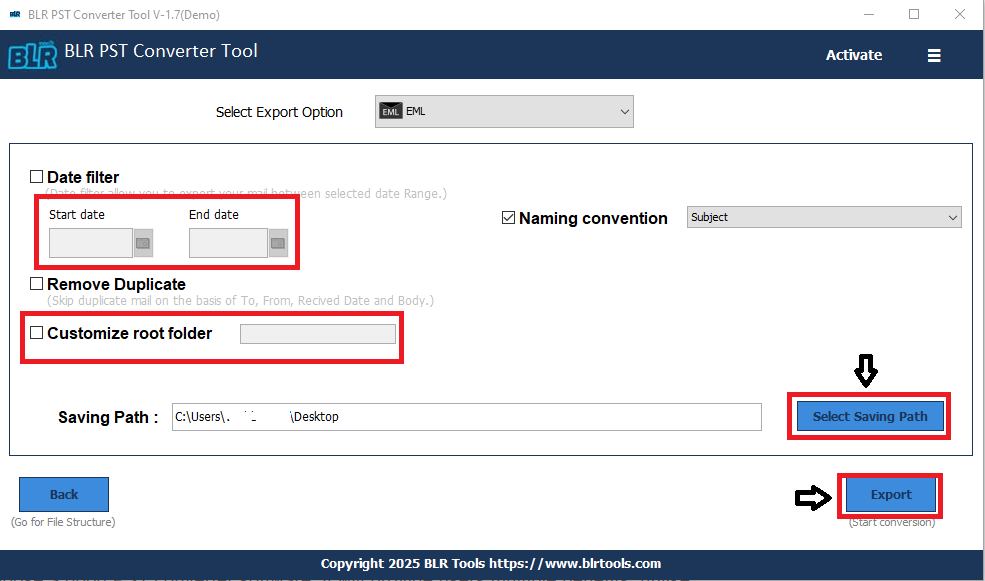Start conversion with the Export button
The height and width of the screenshot is (581, 985).
tap(890, 494)
